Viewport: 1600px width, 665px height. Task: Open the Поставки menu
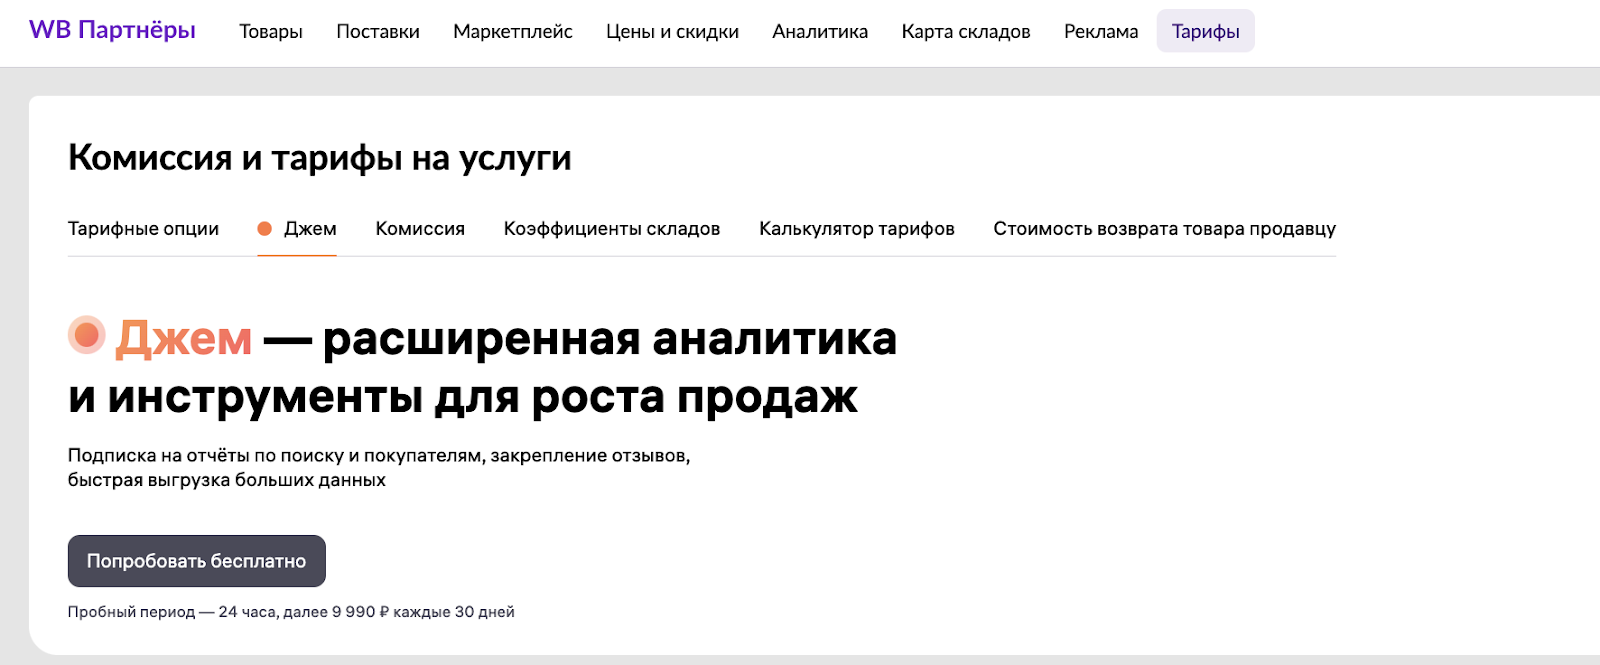378,31
